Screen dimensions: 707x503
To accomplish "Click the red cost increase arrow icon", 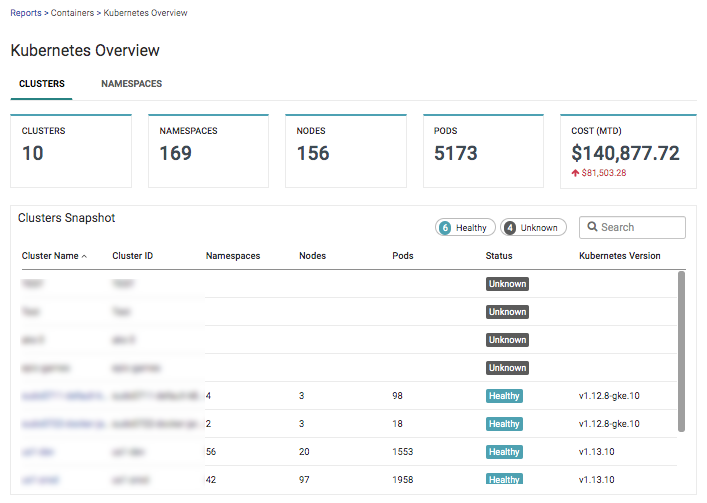I will [x=575, y=173].
